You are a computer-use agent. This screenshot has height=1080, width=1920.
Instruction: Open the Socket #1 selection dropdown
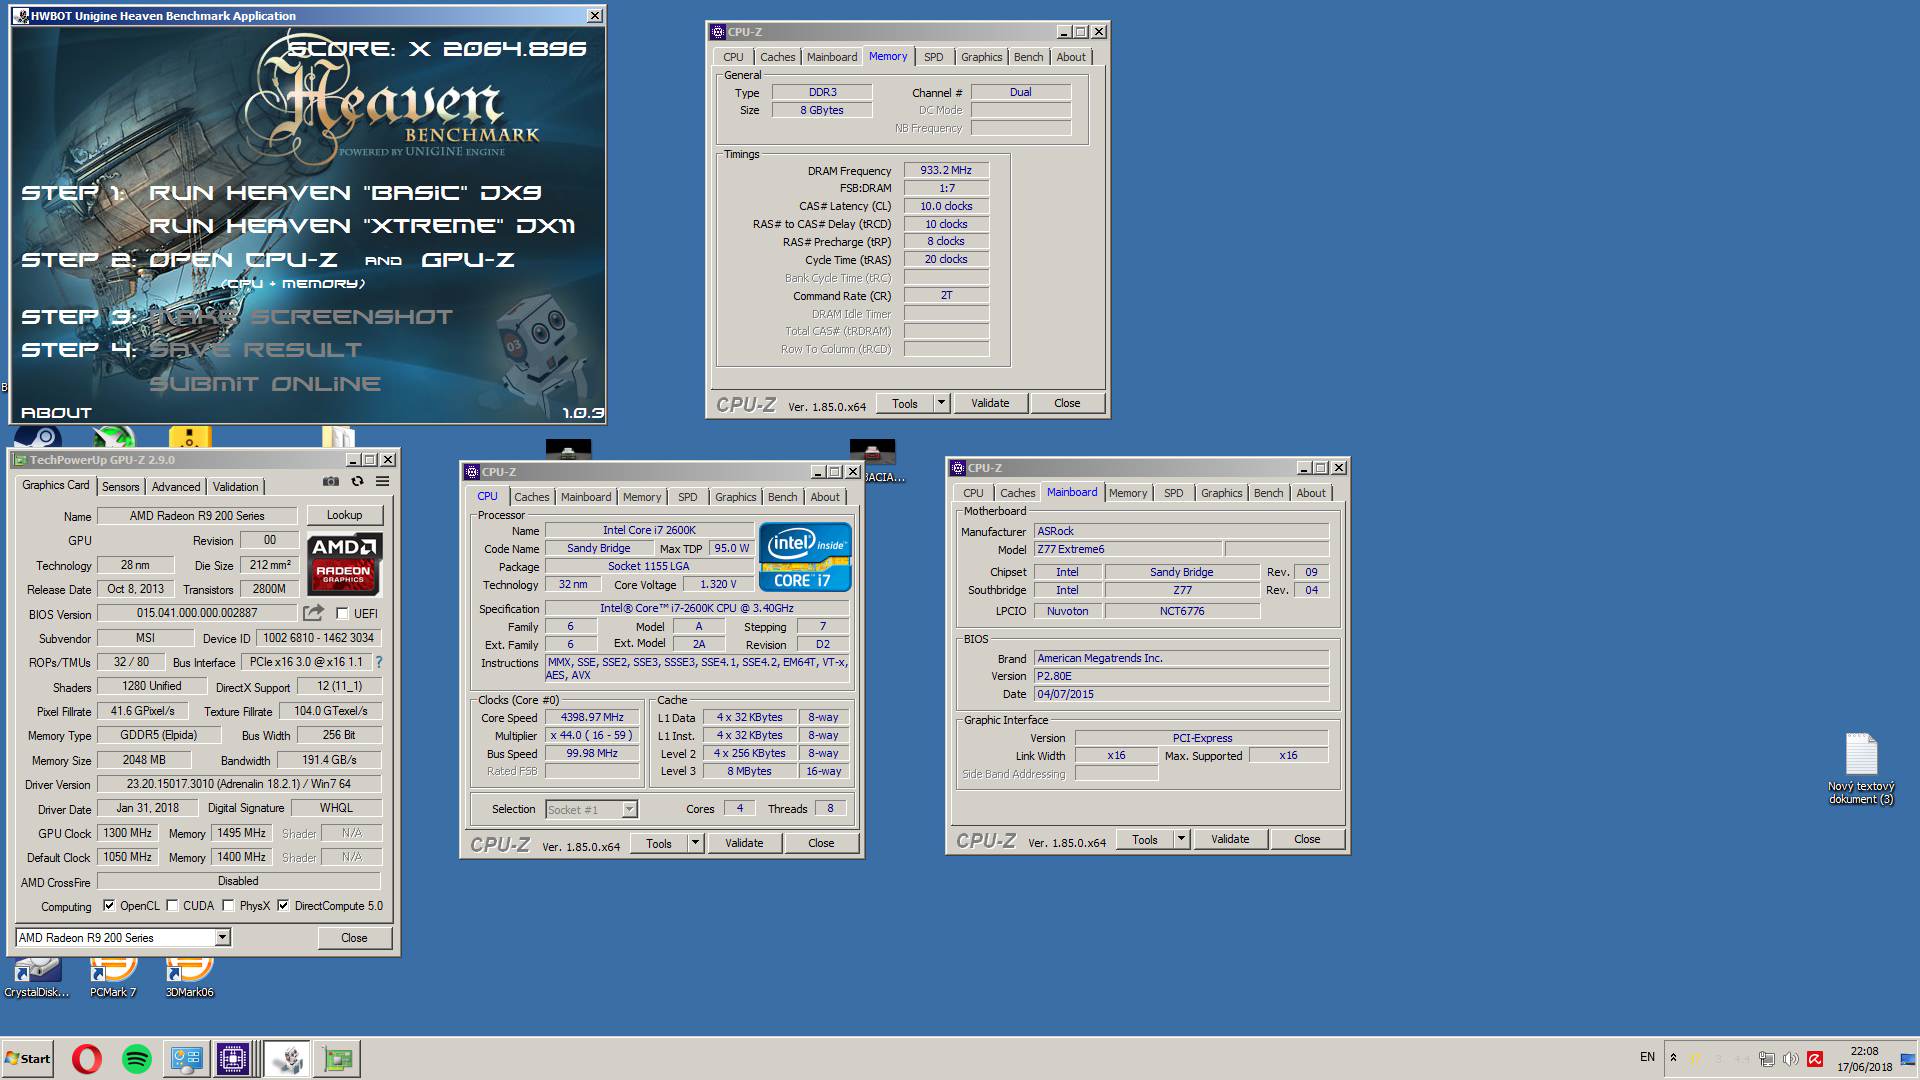pyautogui.click(x=629, y=809)
